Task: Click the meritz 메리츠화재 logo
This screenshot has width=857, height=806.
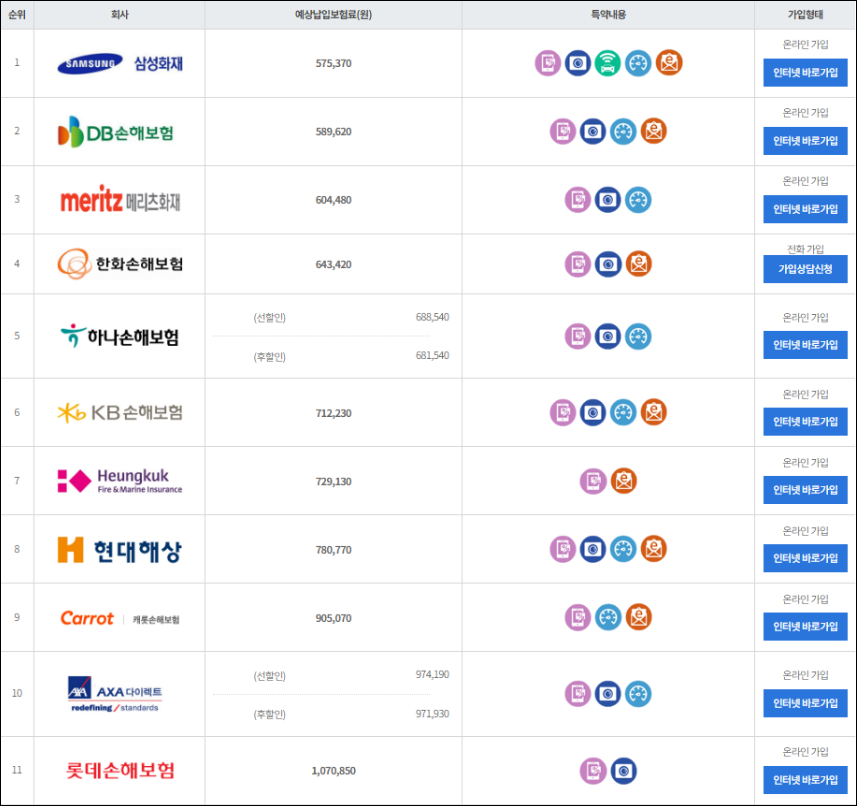Action: [120, 200]
